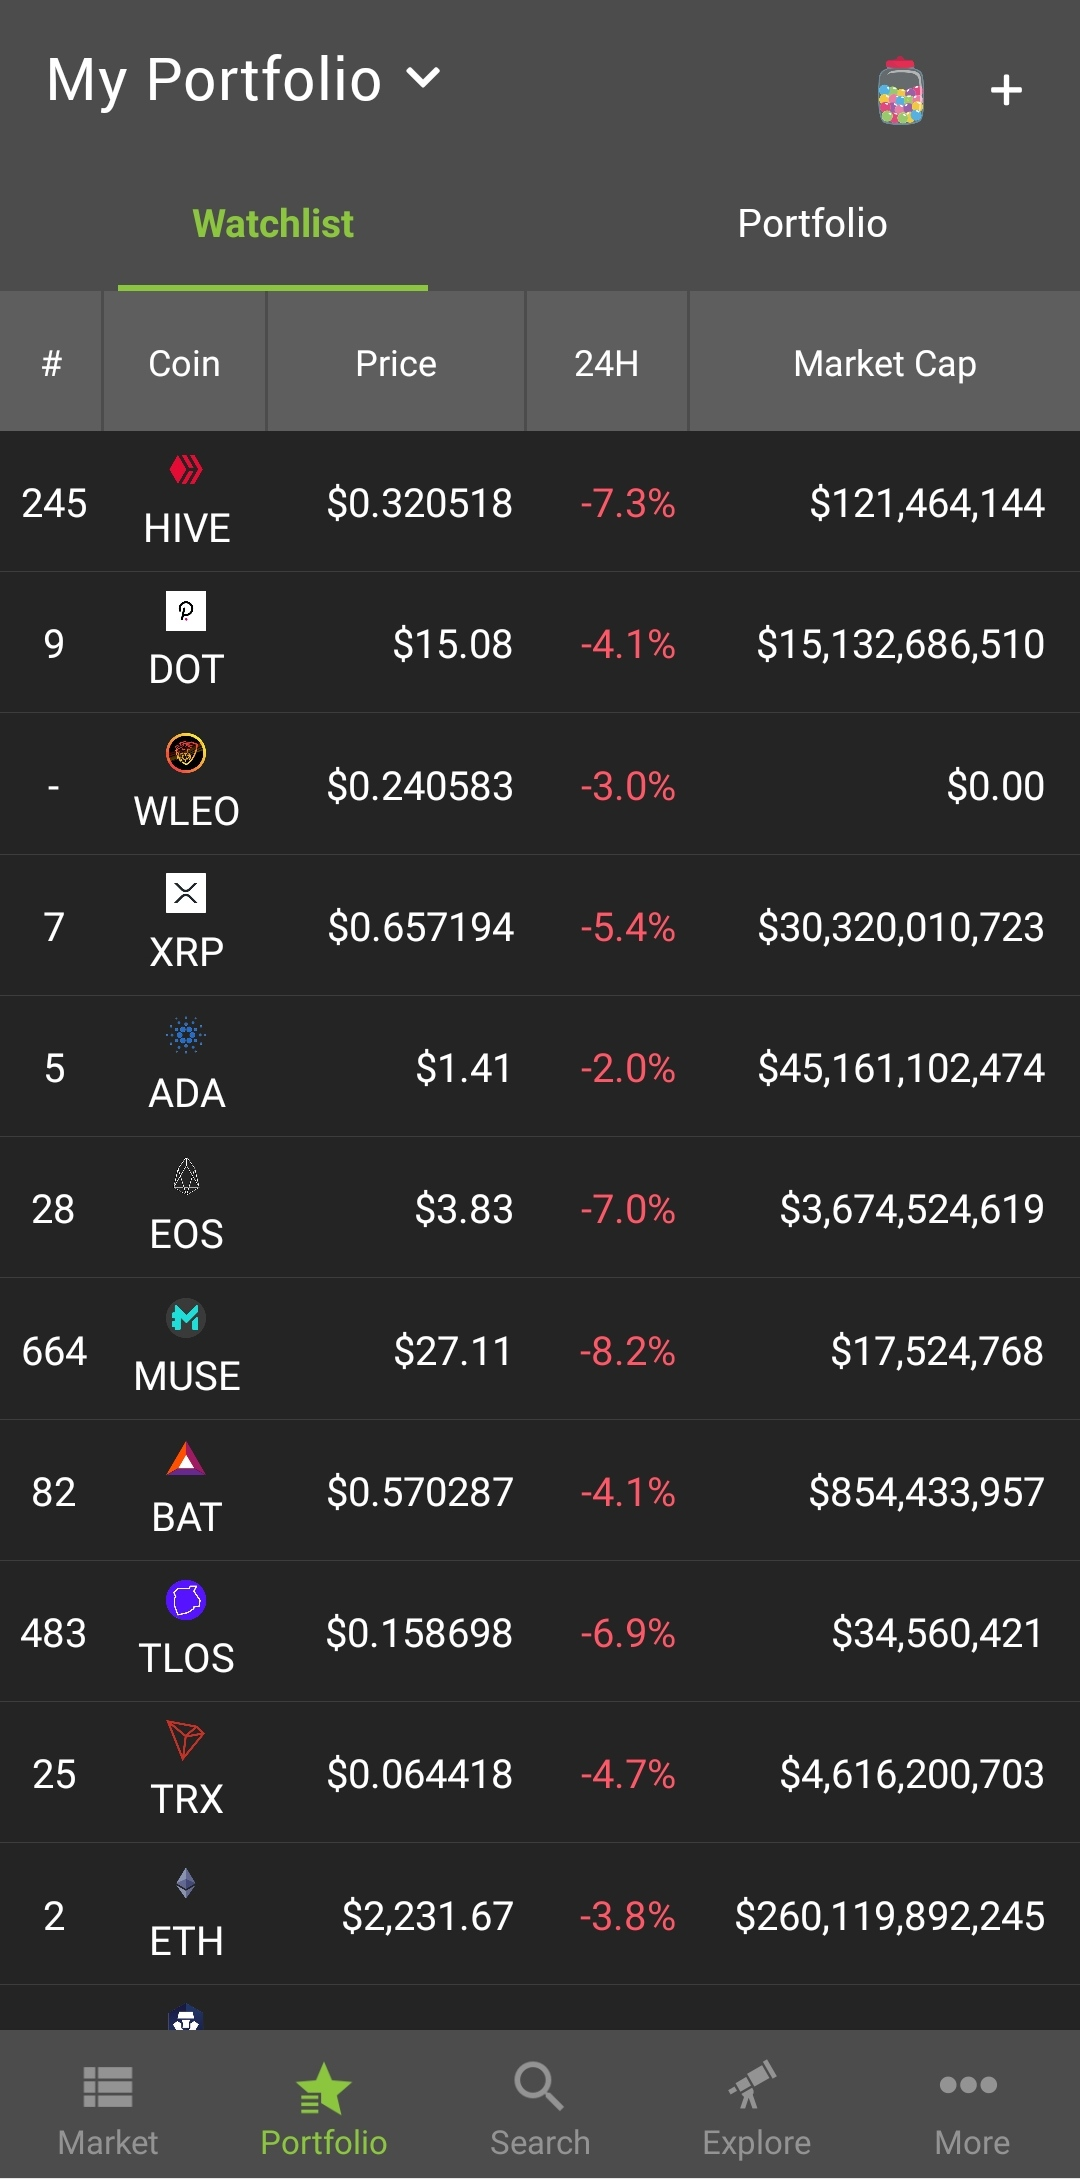Switch to the Portfolio top tab
Image resolution: width=1080 pixels, height=2182 pixels.
tap(812, 224)
